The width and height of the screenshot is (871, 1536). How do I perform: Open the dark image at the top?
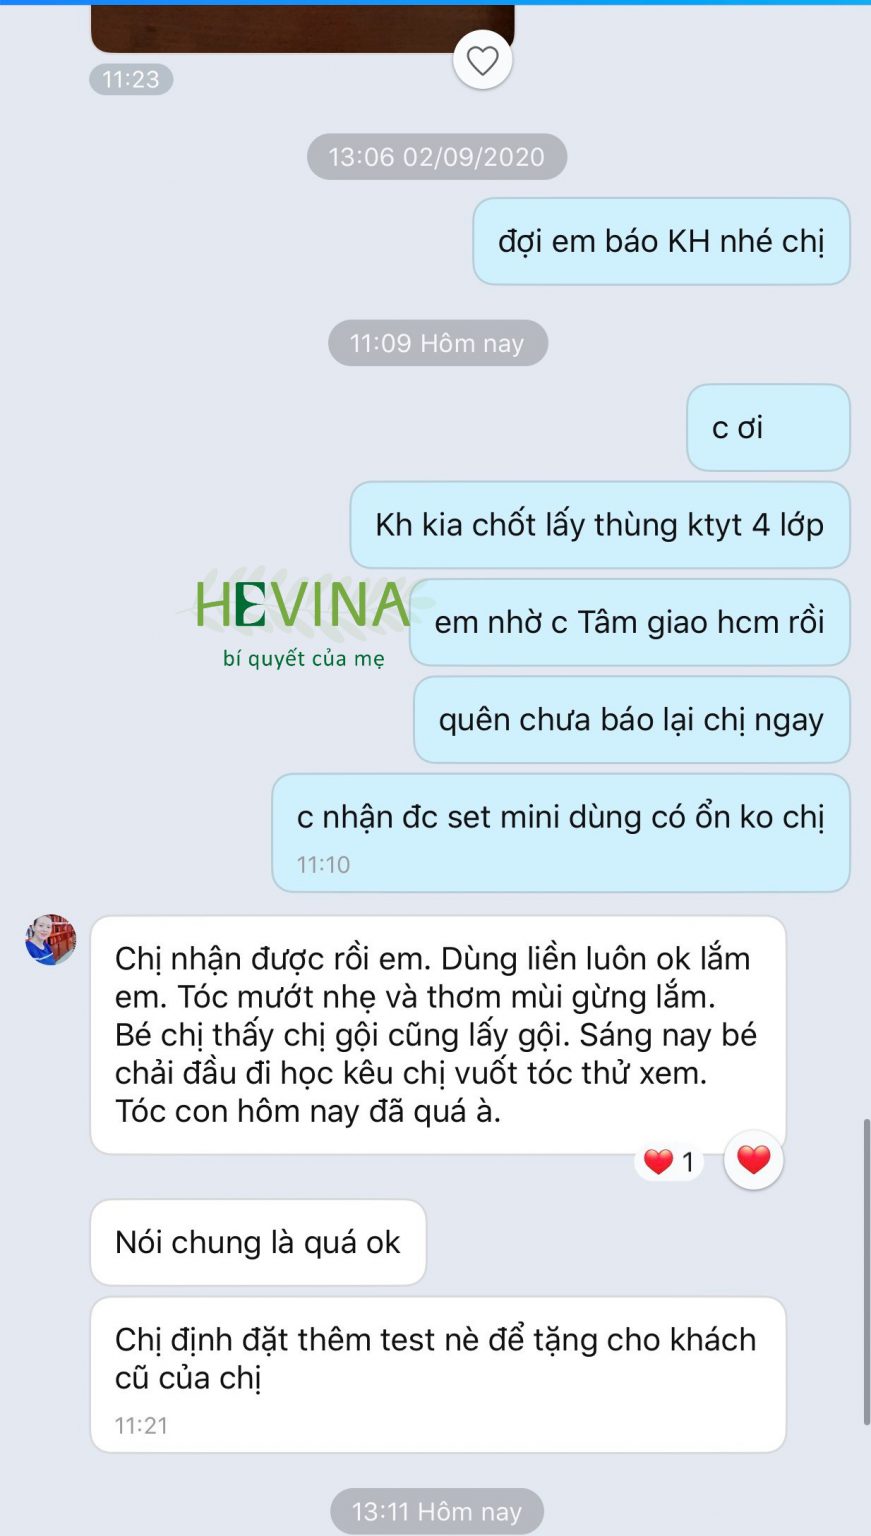[302, 28]
